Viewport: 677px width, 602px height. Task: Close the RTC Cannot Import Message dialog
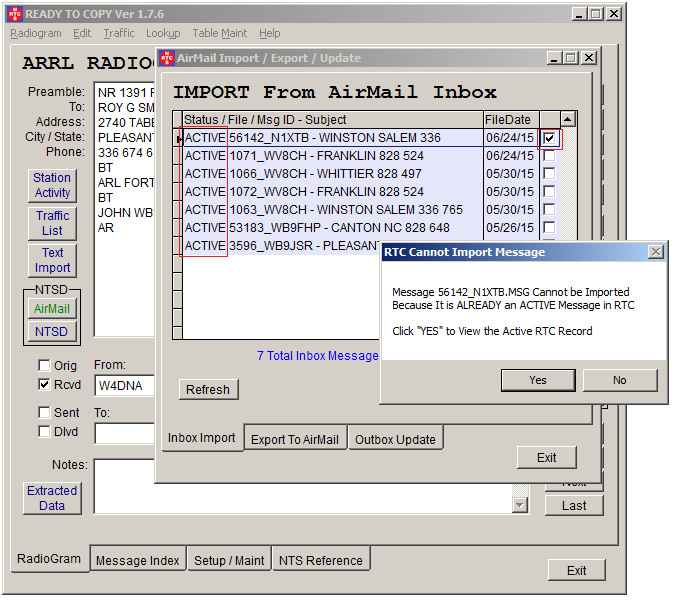click(656, 252)
